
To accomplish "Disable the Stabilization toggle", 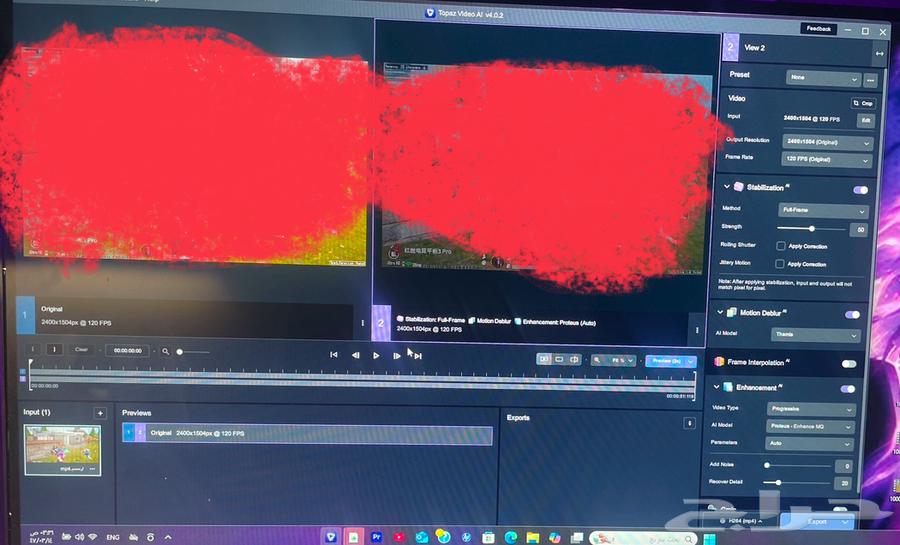I will point(860,189).
